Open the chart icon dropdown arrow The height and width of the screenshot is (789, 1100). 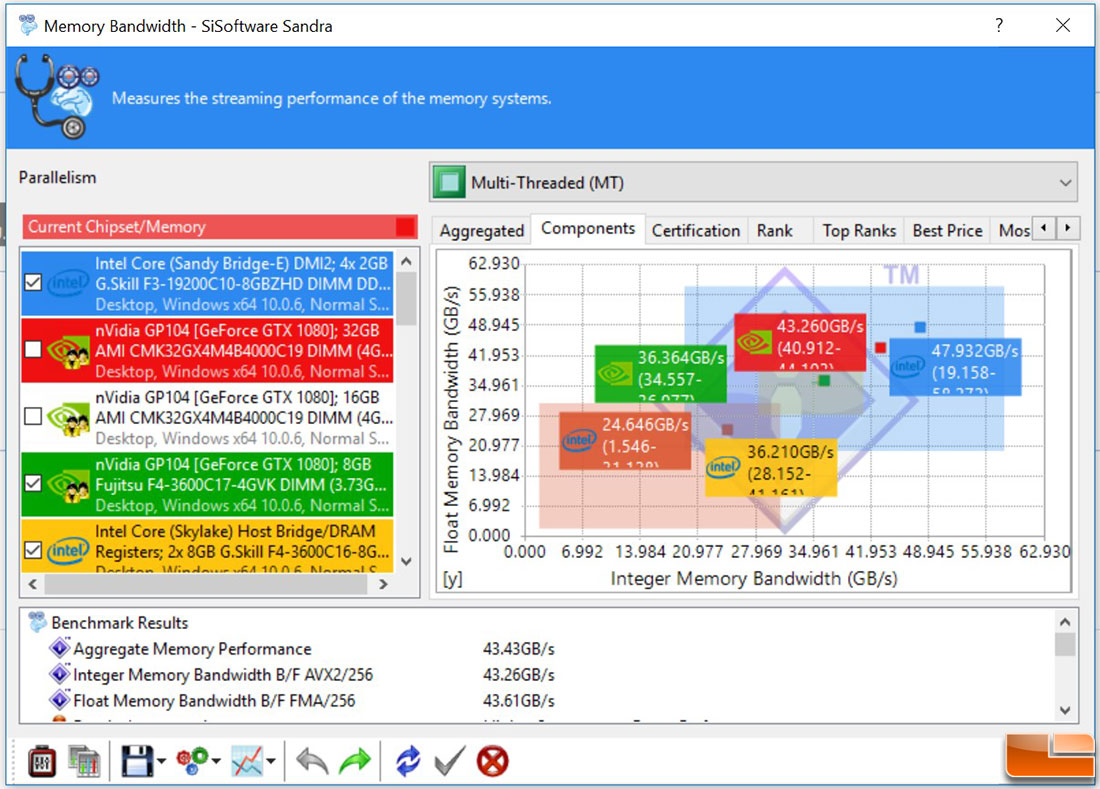click(271, 762)
